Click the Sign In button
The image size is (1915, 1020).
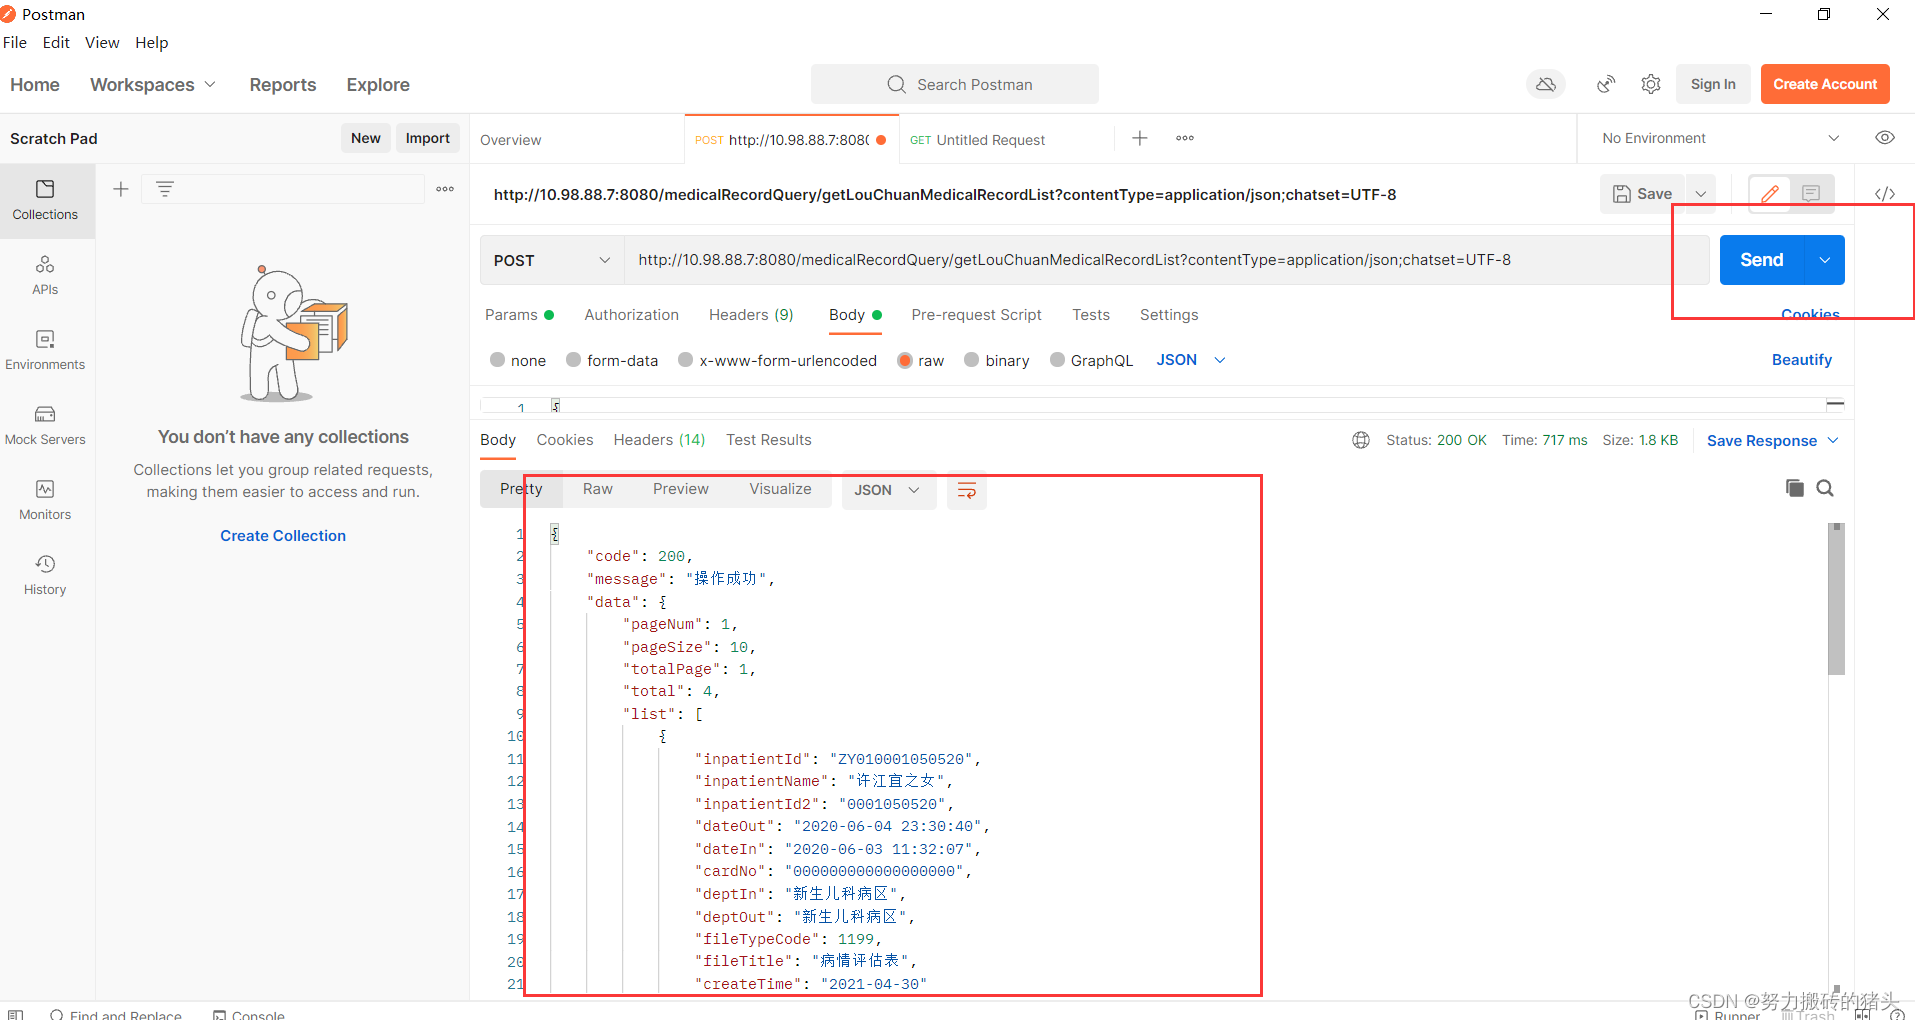(x=1713, y=84)
